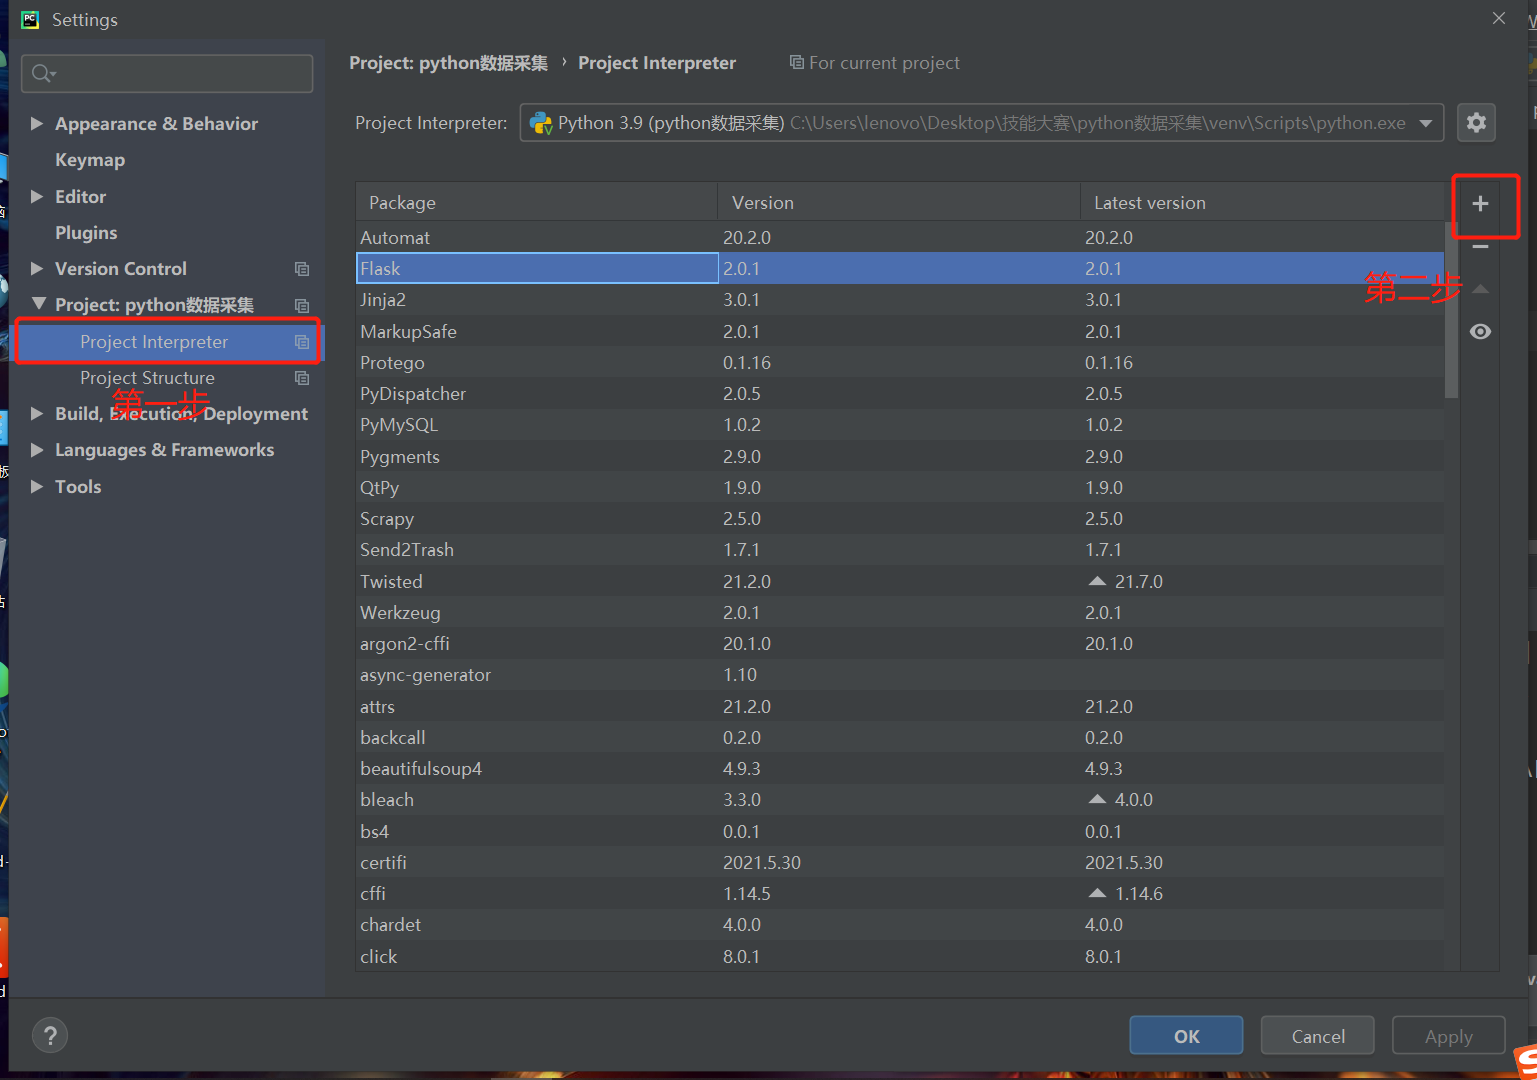Click upgrade arrow next to Twisted 21.7.0
This screenshot has height=1080, width=1537.
coord(1097,581)
